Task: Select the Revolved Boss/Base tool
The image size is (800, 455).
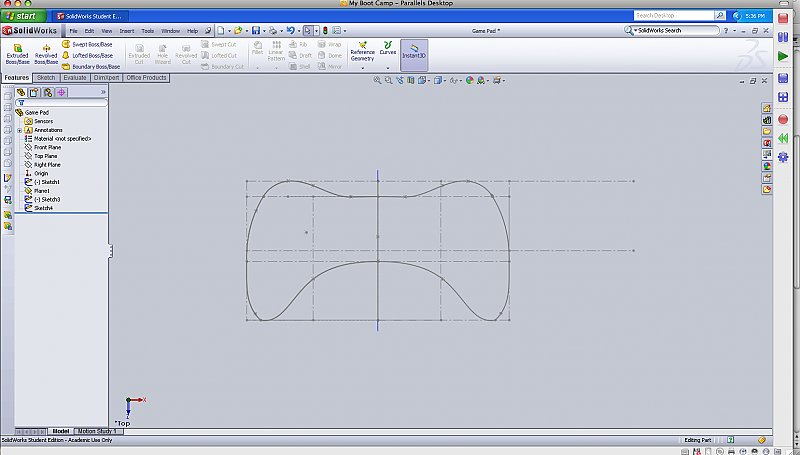Action: click(46, 53)
